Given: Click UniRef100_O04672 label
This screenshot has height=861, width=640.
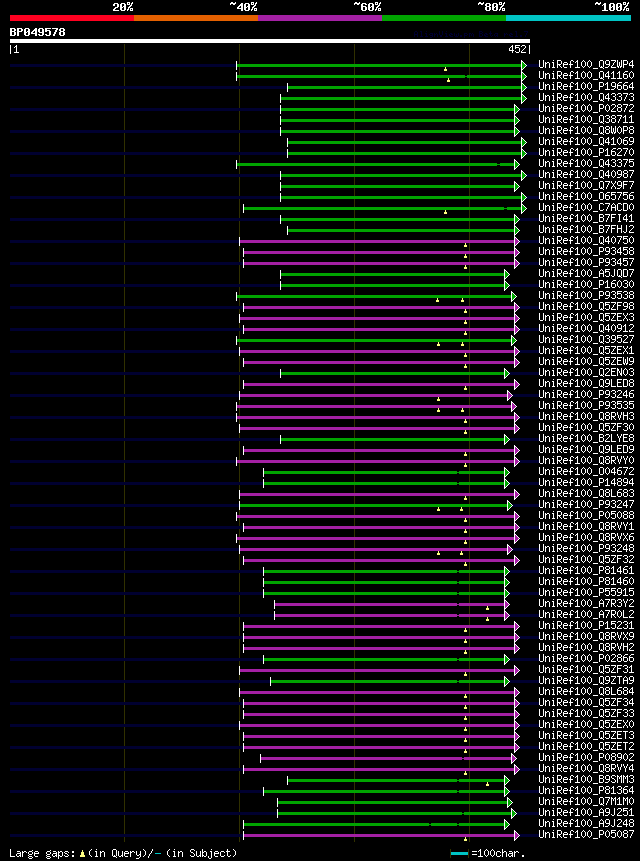Looking at the screenshot, I should (x=586, y=471).
